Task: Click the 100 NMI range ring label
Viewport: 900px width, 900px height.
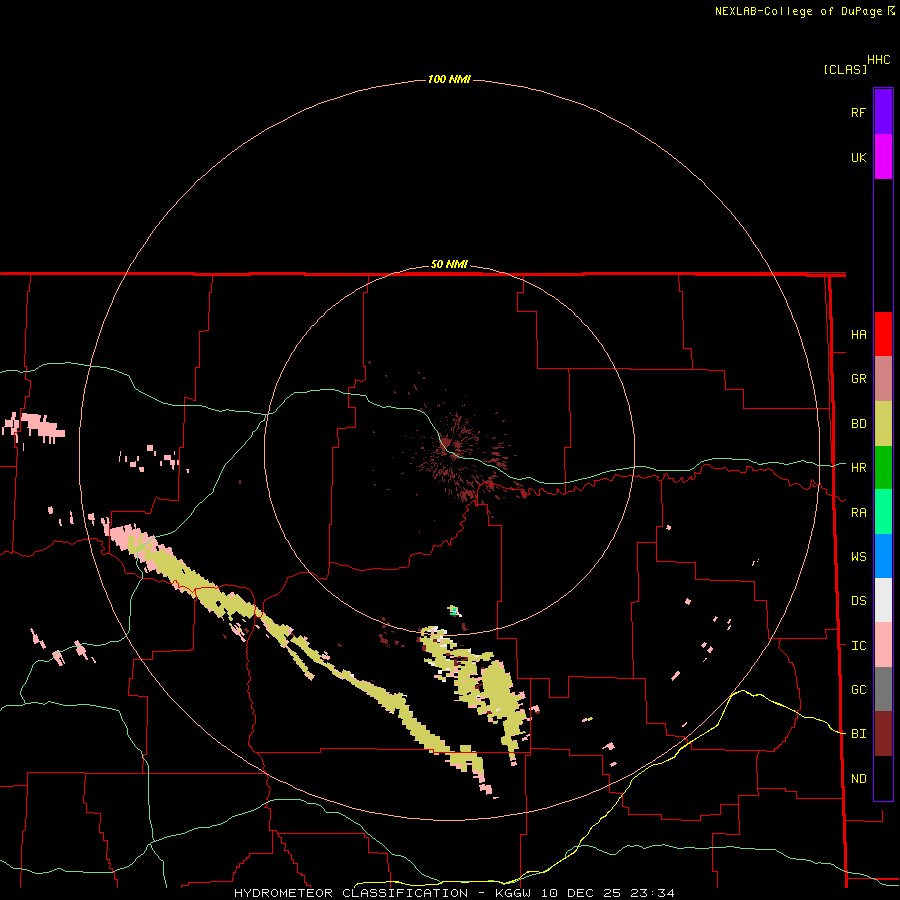Action: point(449,79)
